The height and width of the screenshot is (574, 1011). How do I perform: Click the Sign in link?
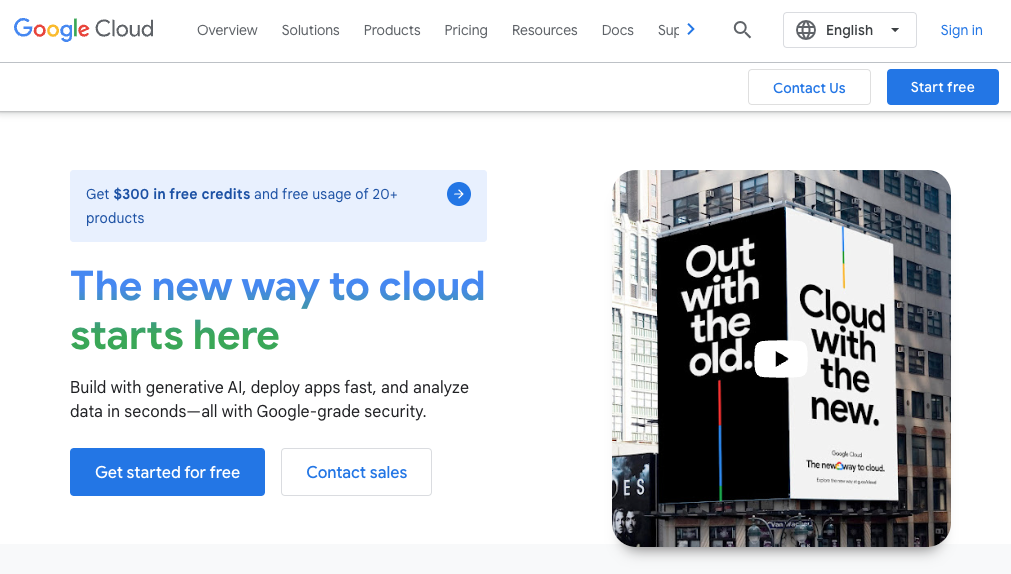point(961,30)
